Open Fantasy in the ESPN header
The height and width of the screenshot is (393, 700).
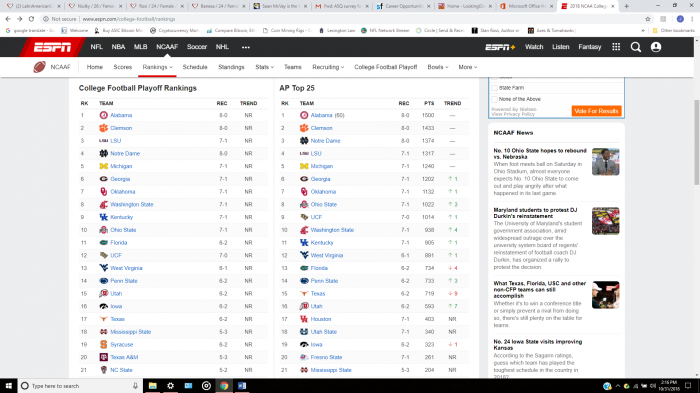[590, 47]
